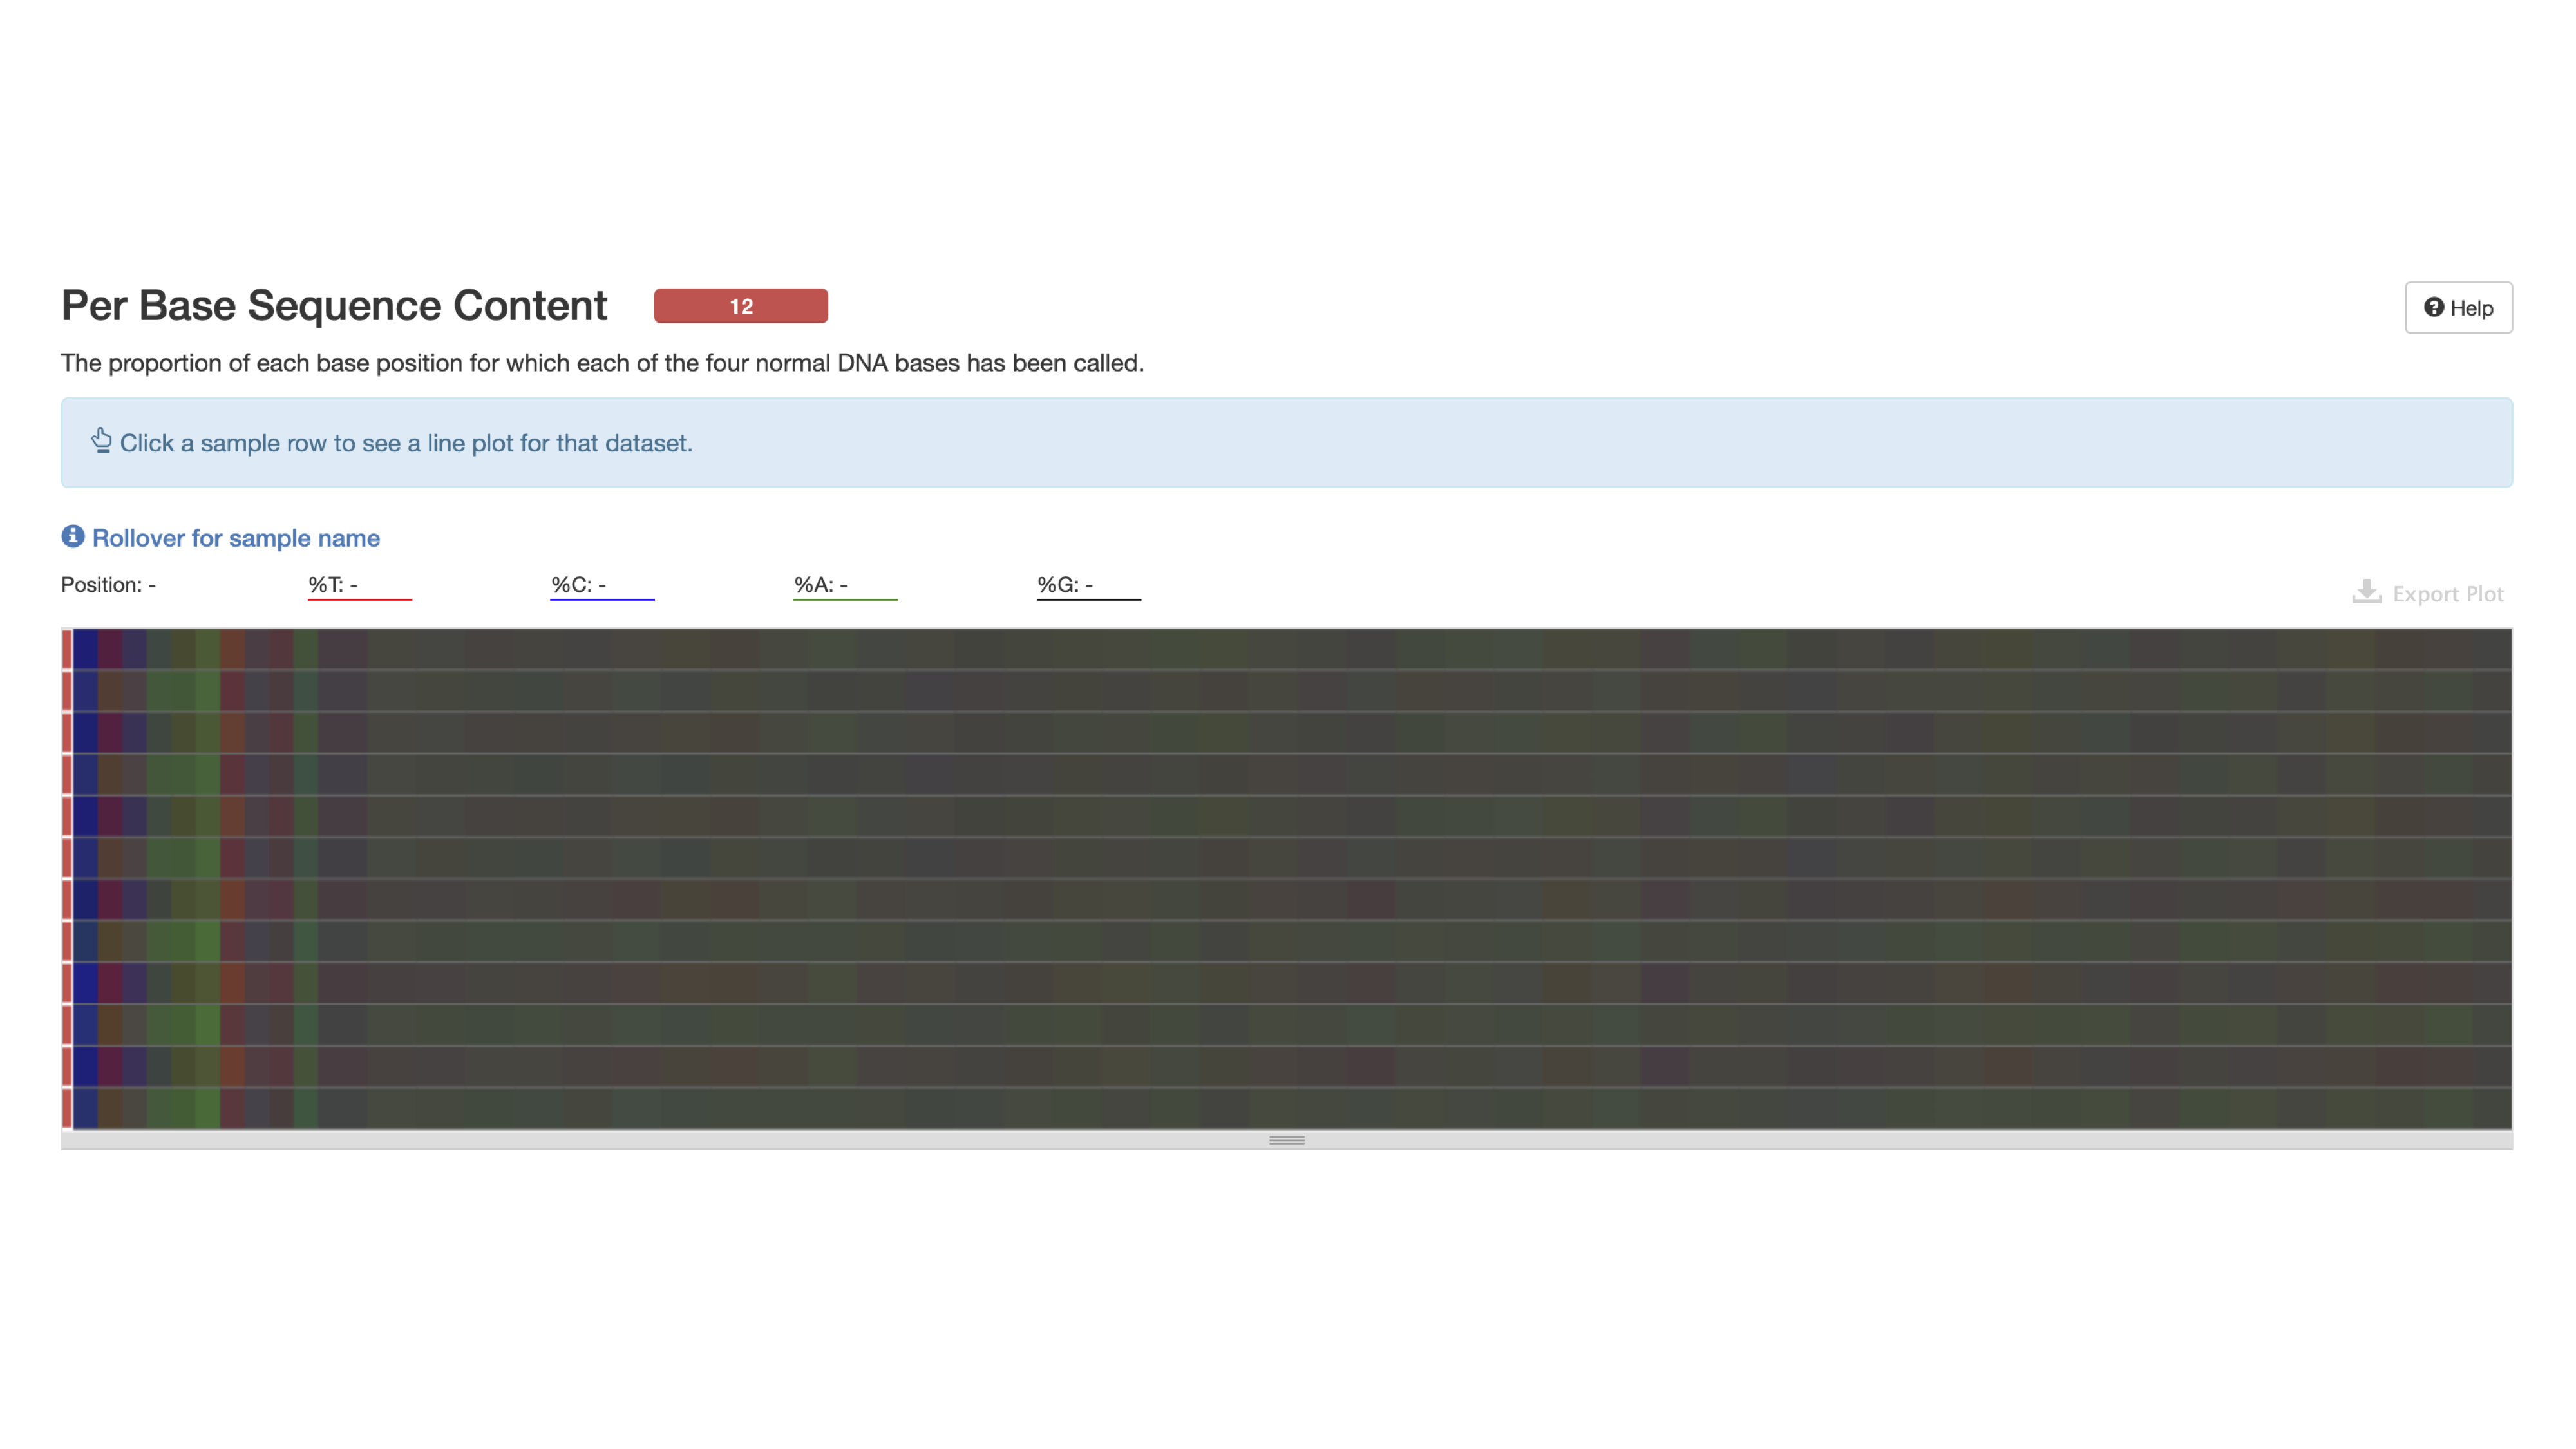Grab the resize handle grip below heatmap
Screen dimensions: 2576x1449
click(1286, 1140)
